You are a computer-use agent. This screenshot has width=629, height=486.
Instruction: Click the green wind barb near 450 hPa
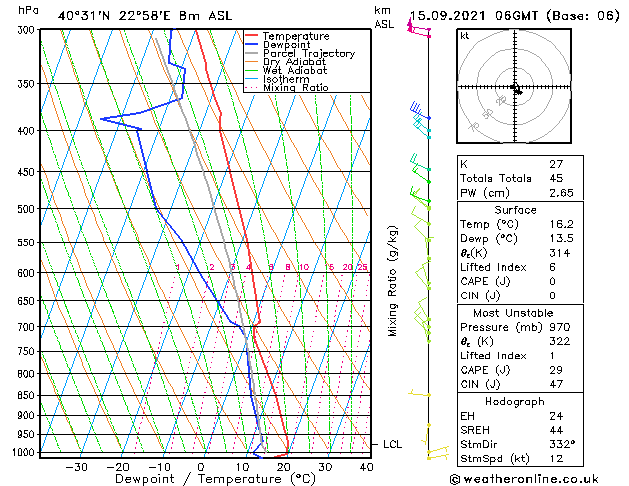[417, 167]
